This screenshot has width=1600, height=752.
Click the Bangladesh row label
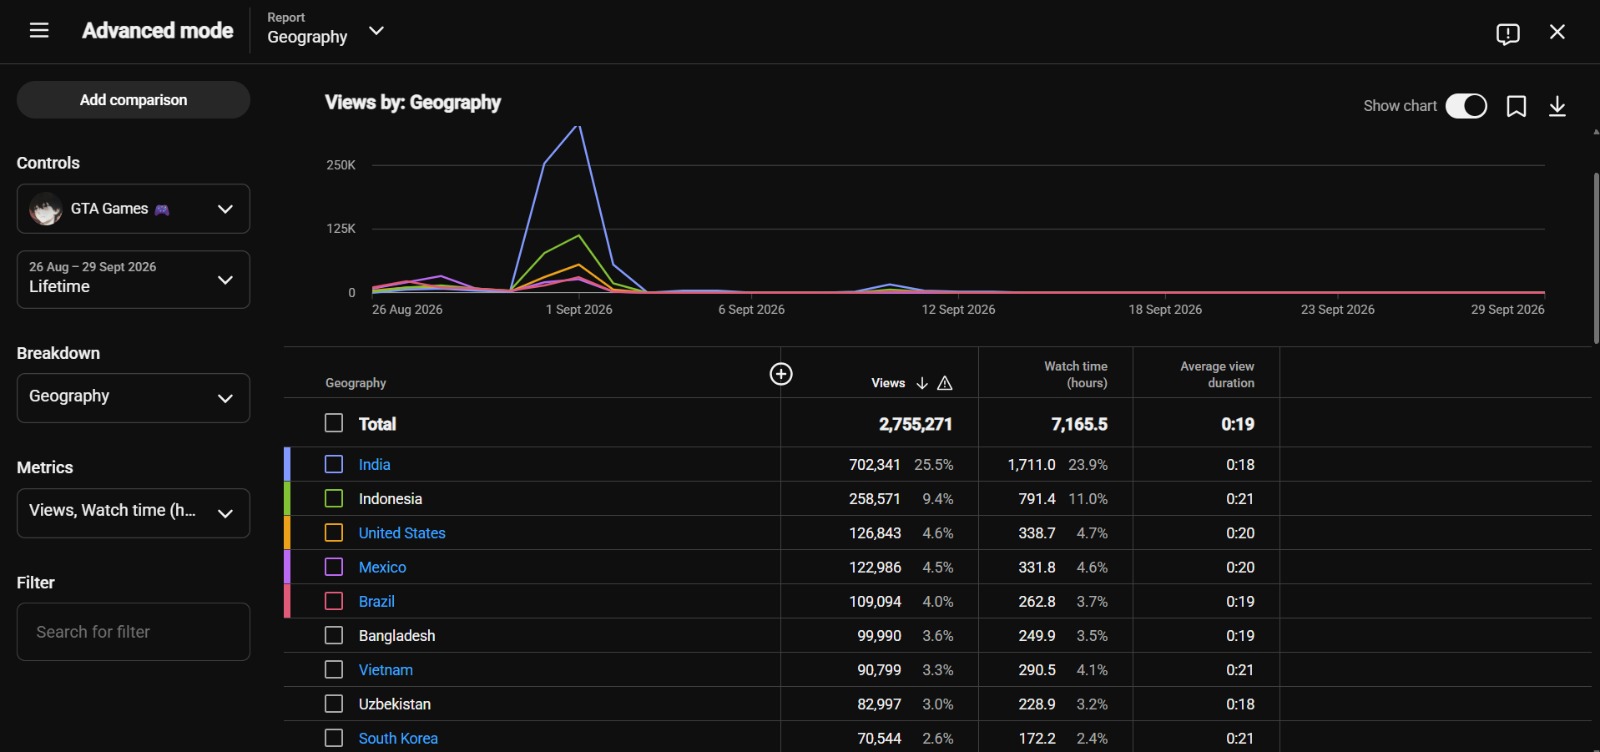click(397, 635)
